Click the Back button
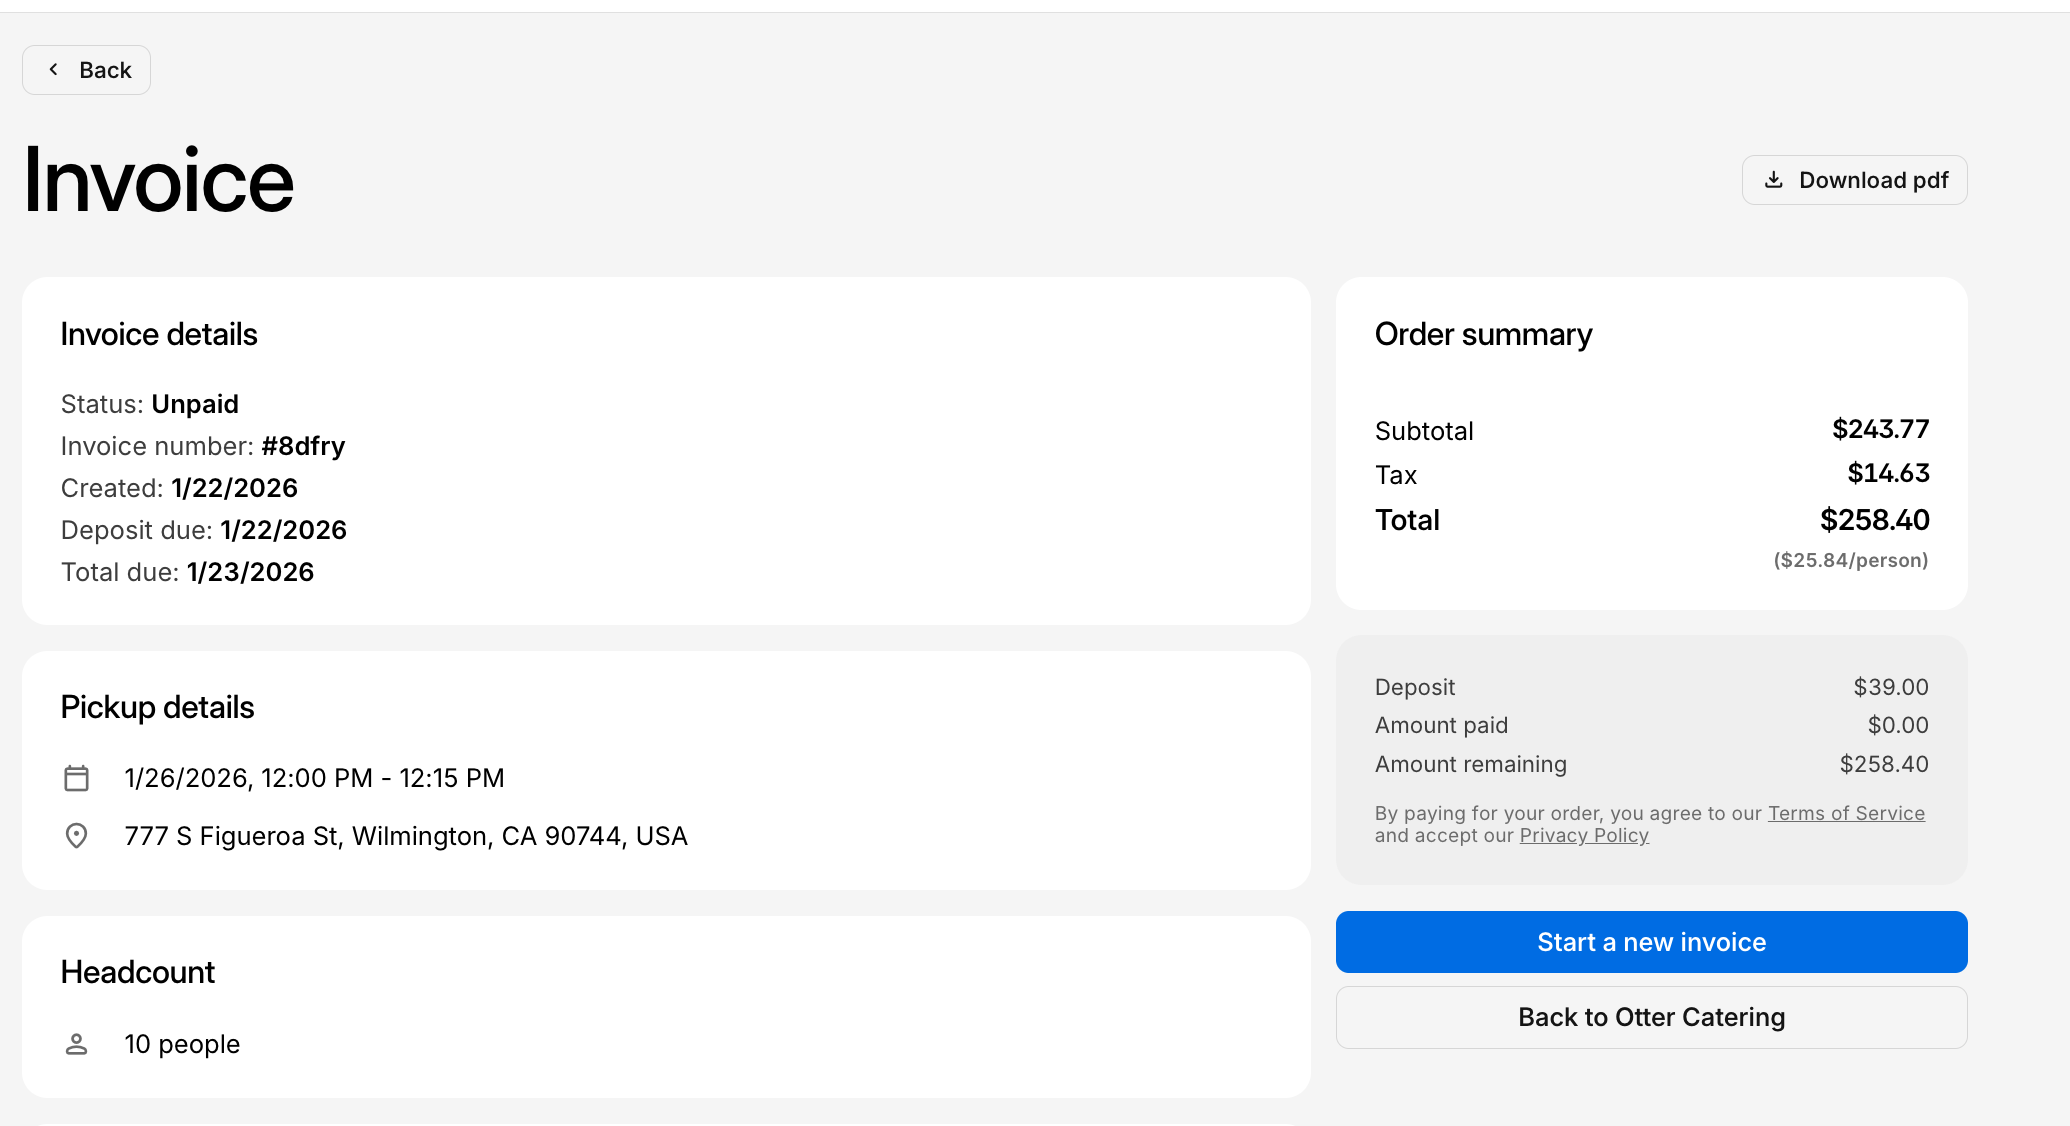Viewport: 2070px width, 1126px height. pyautogui.click(x=86, y=69)
